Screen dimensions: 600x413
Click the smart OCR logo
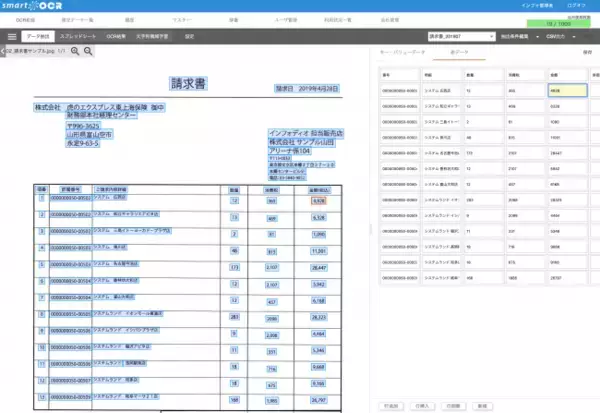34,6
